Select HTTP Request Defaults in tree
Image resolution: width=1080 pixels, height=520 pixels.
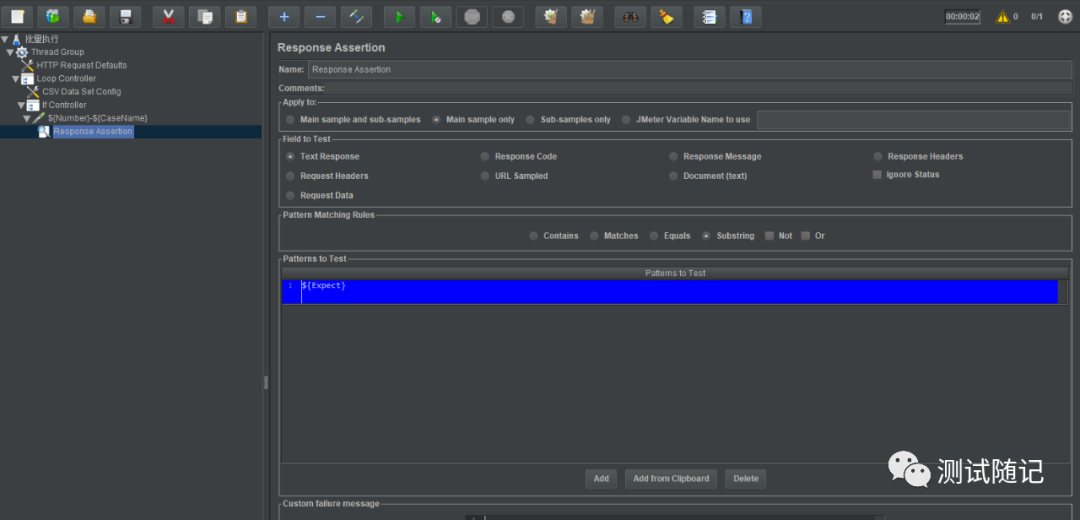(x=81, y=65)
